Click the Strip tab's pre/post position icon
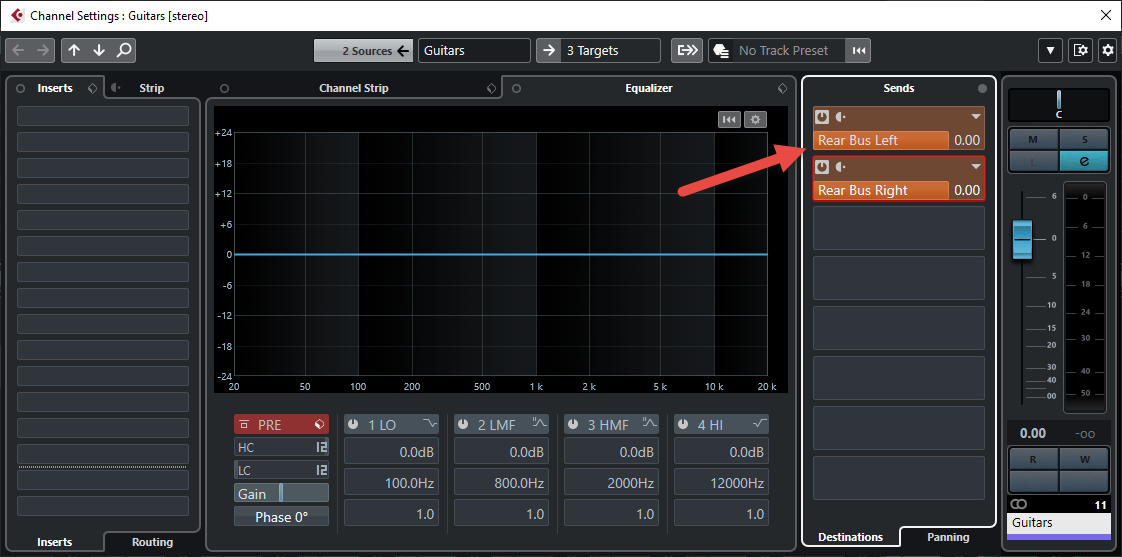 [116, 88]
